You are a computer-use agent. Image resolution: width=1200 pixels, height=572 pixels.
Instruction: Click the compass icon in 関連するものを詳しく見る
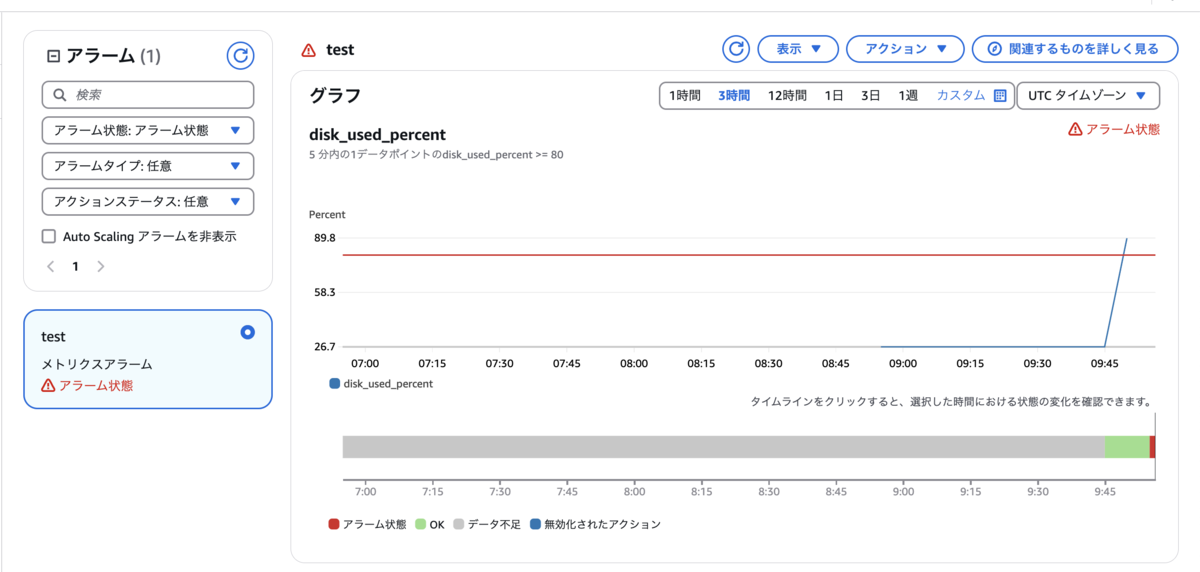(994, 48)
